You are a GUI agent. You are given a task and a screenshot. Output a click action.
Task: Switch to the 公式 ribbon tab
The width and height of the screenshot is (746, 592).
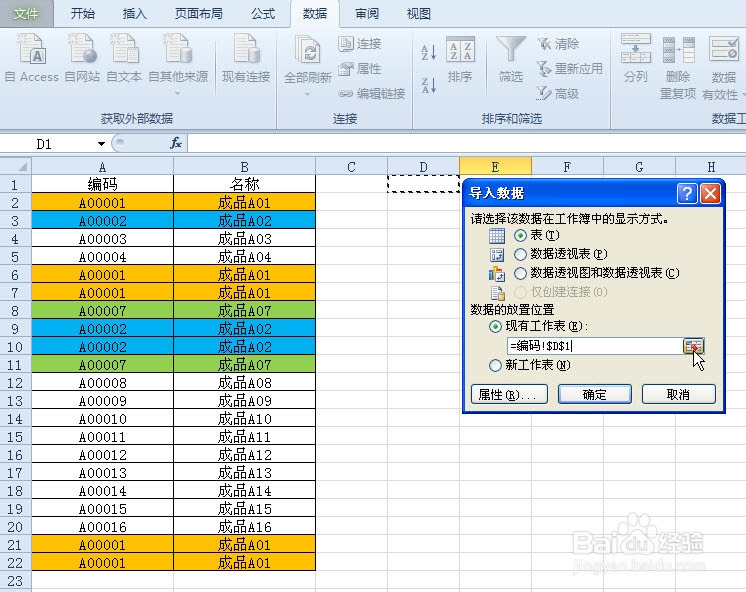263,13
